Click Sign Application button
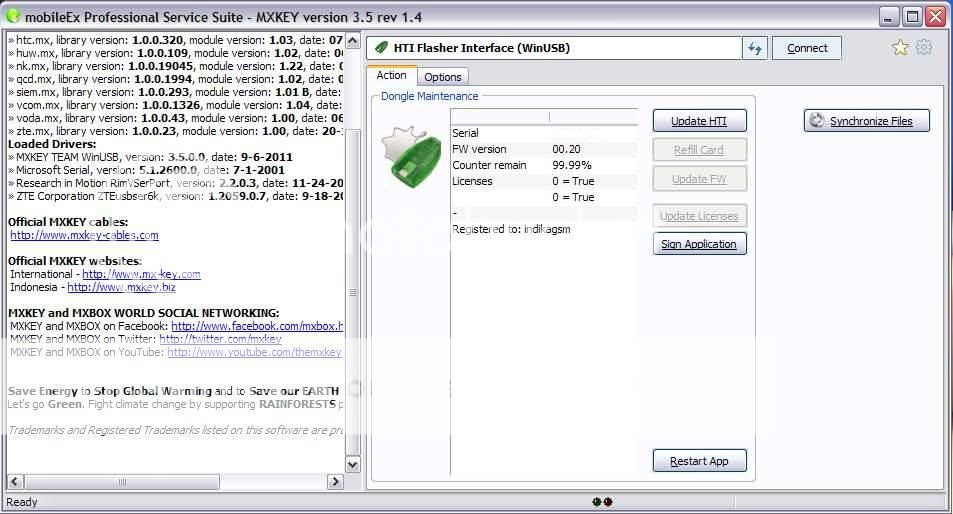The width and height of the screenshot is (953, 514). point(699,244)
